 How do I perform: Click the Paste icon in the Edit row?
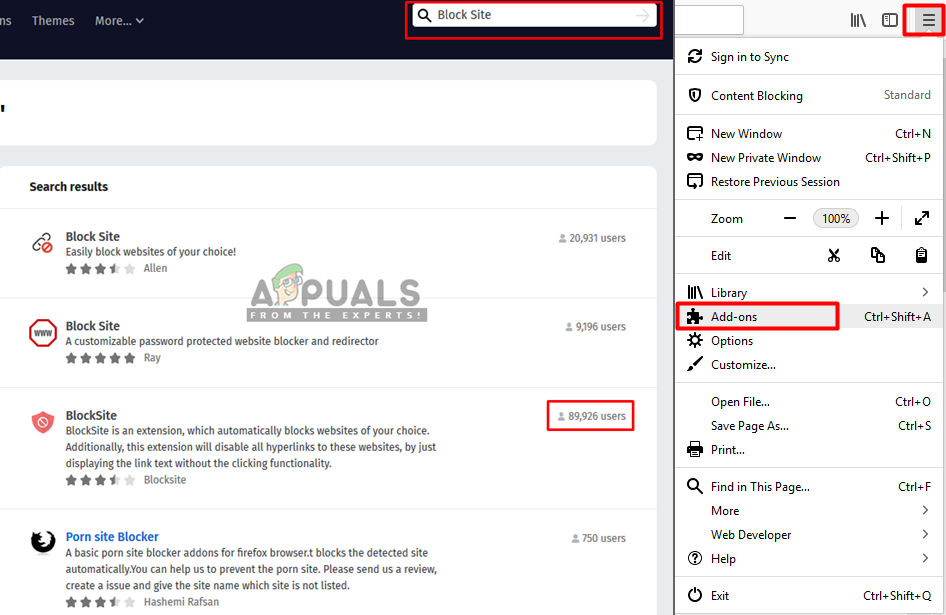pyautogui.click(x=921, y=255)
